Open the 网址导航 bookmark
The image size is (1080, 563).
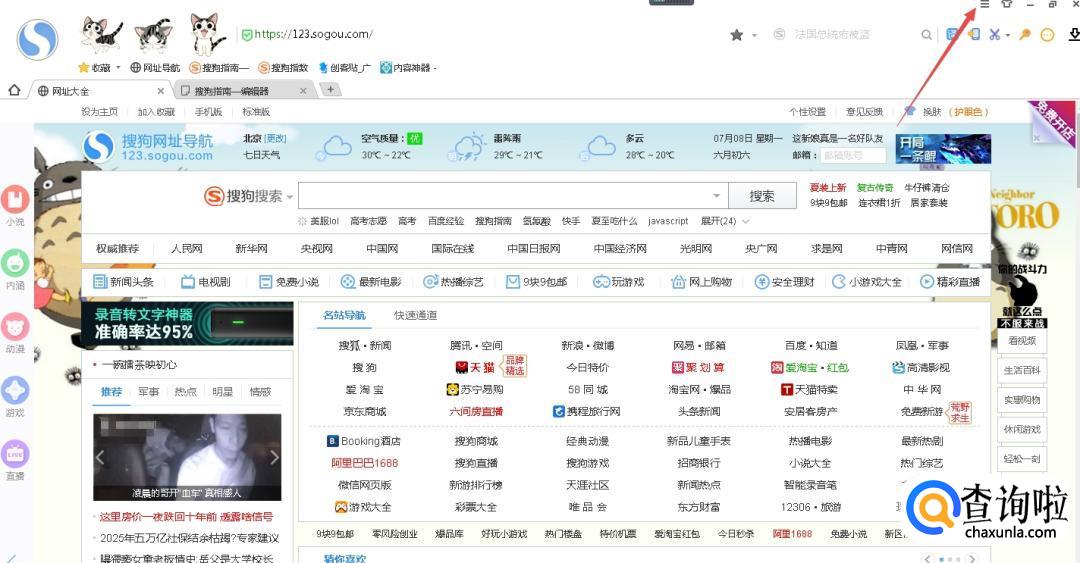(155, 68)
